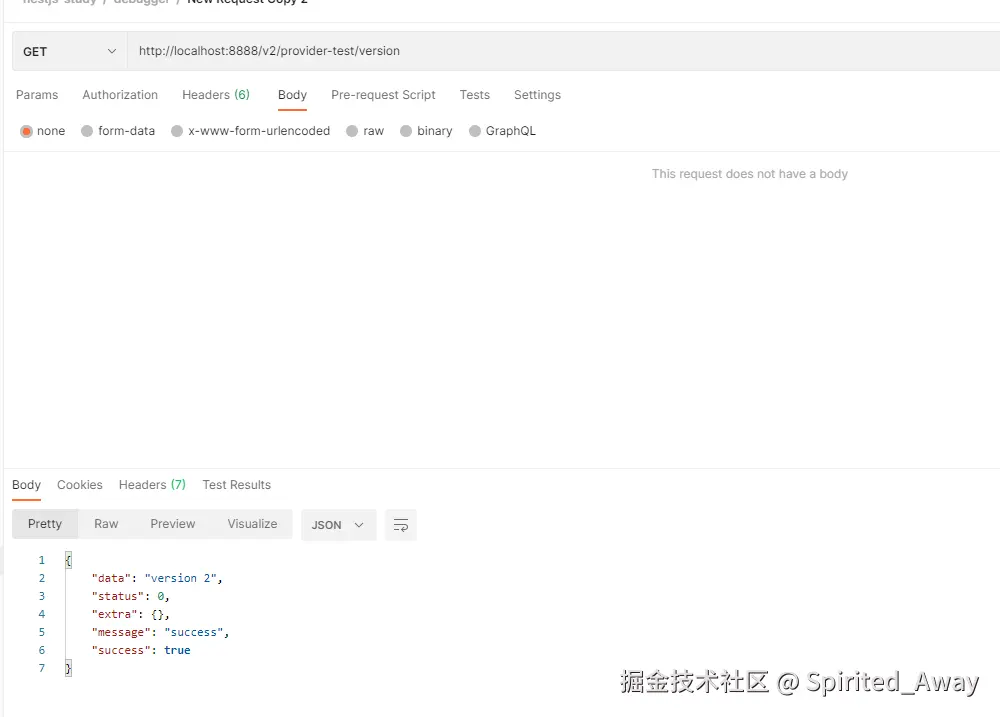This screenshot has width=1000, height=717.
Task: Show response Cookies tab
Action: (x=80, y=485)
